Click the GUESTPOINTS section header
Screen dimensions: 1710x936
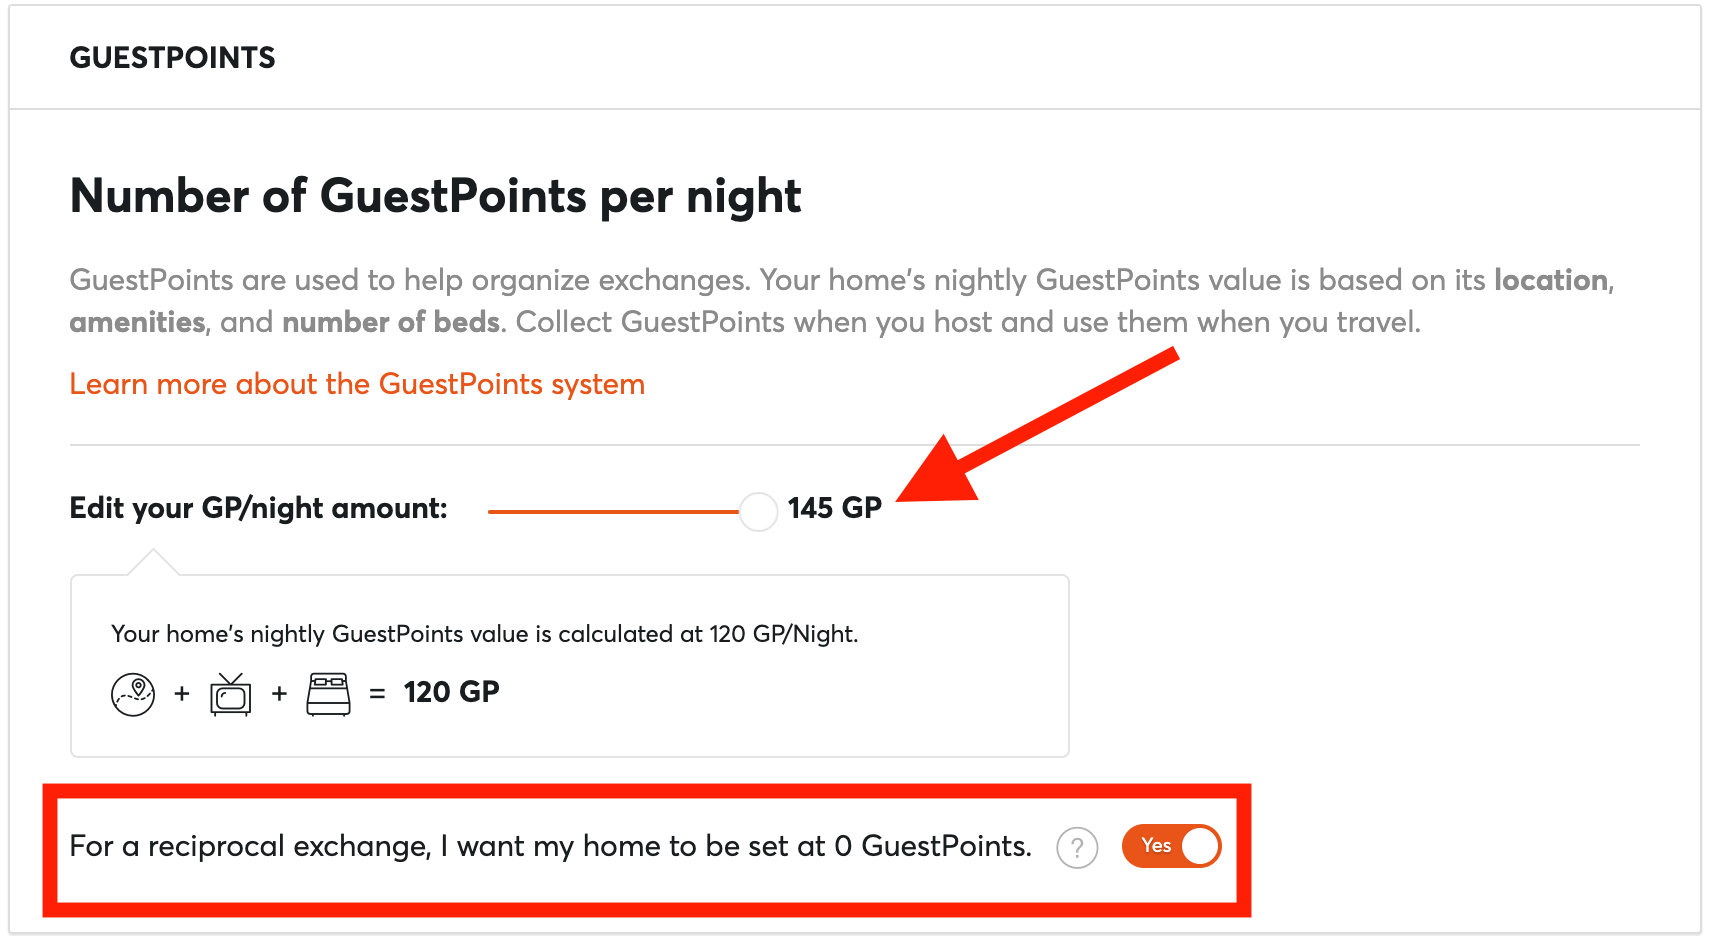coord(172,58)
